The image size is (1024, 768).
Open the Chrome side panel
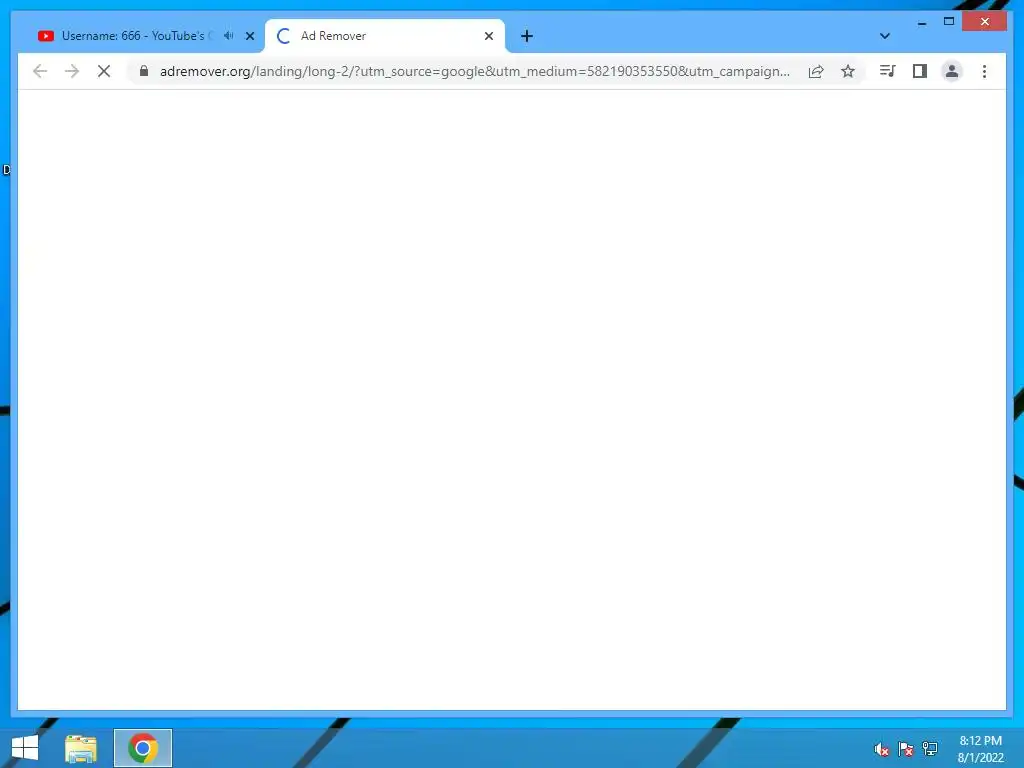point(920,71)
